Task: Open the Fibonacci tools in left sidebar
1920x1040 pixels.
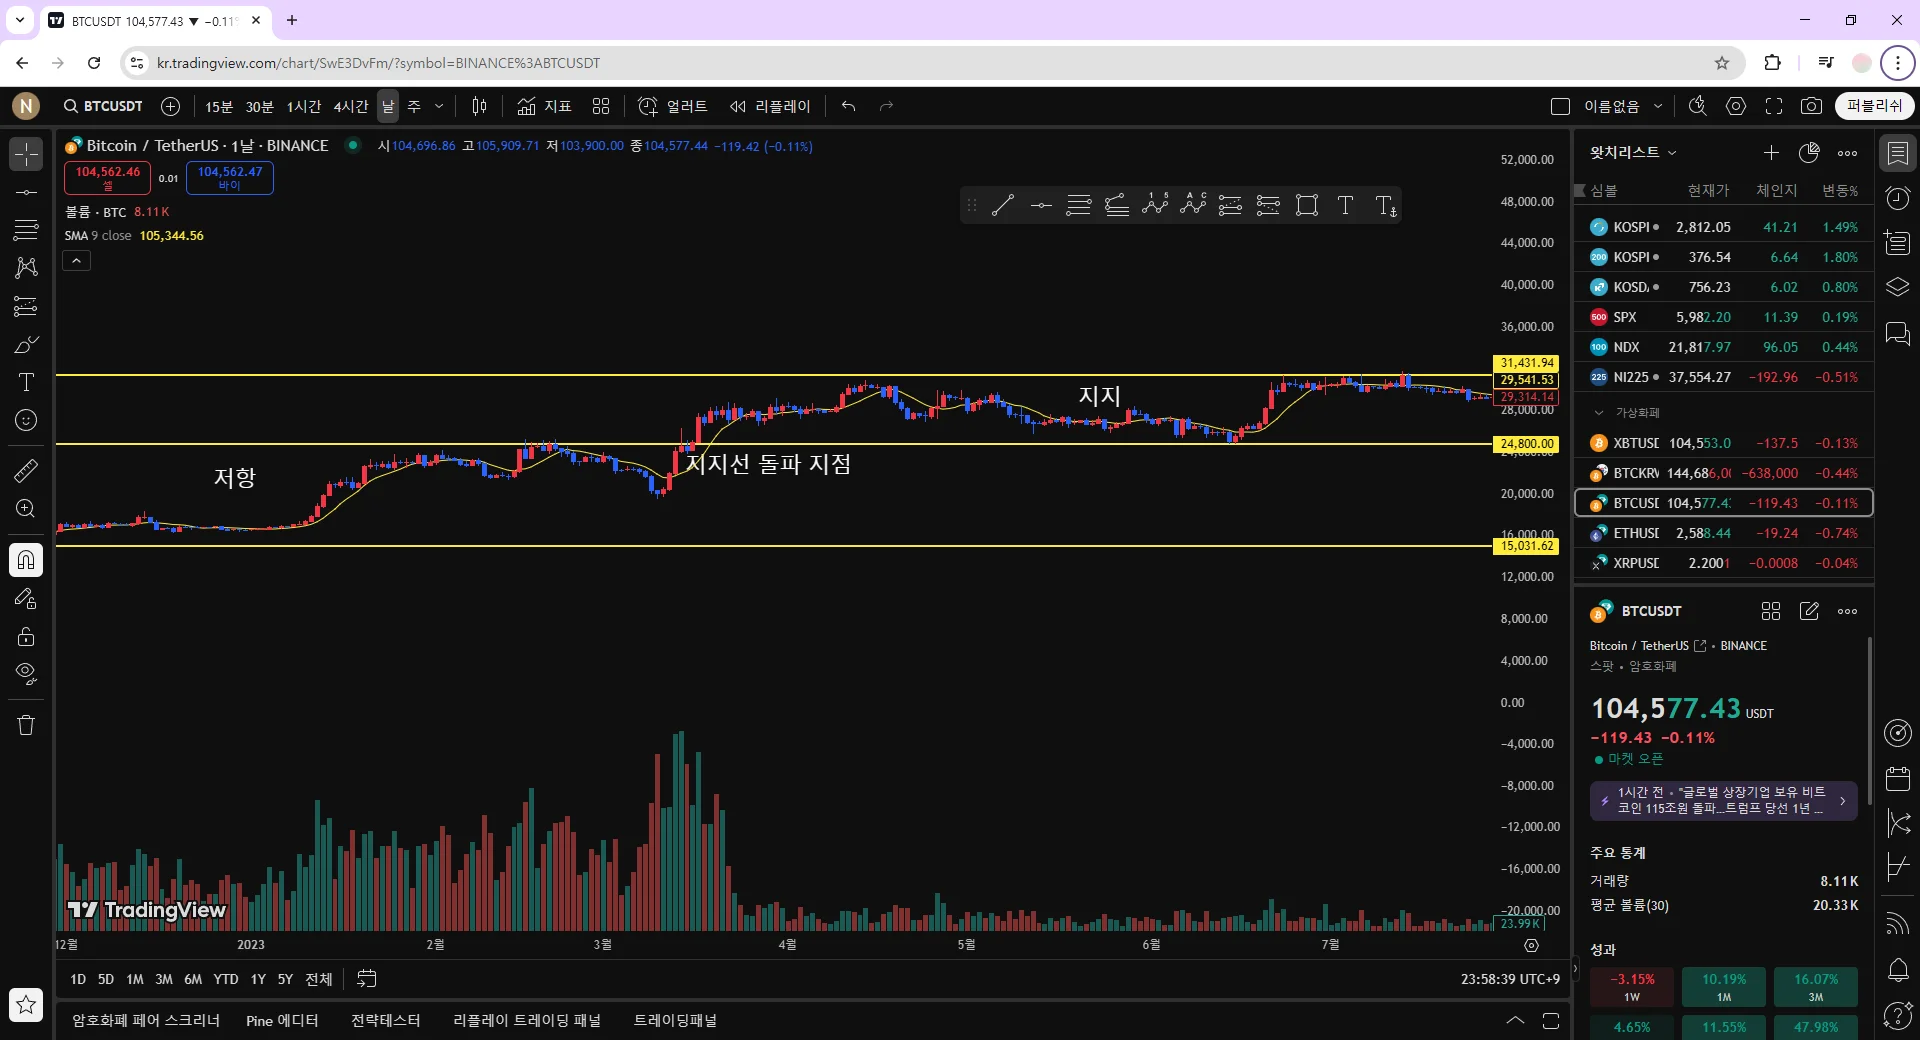Action: click(x=26, y=230)
